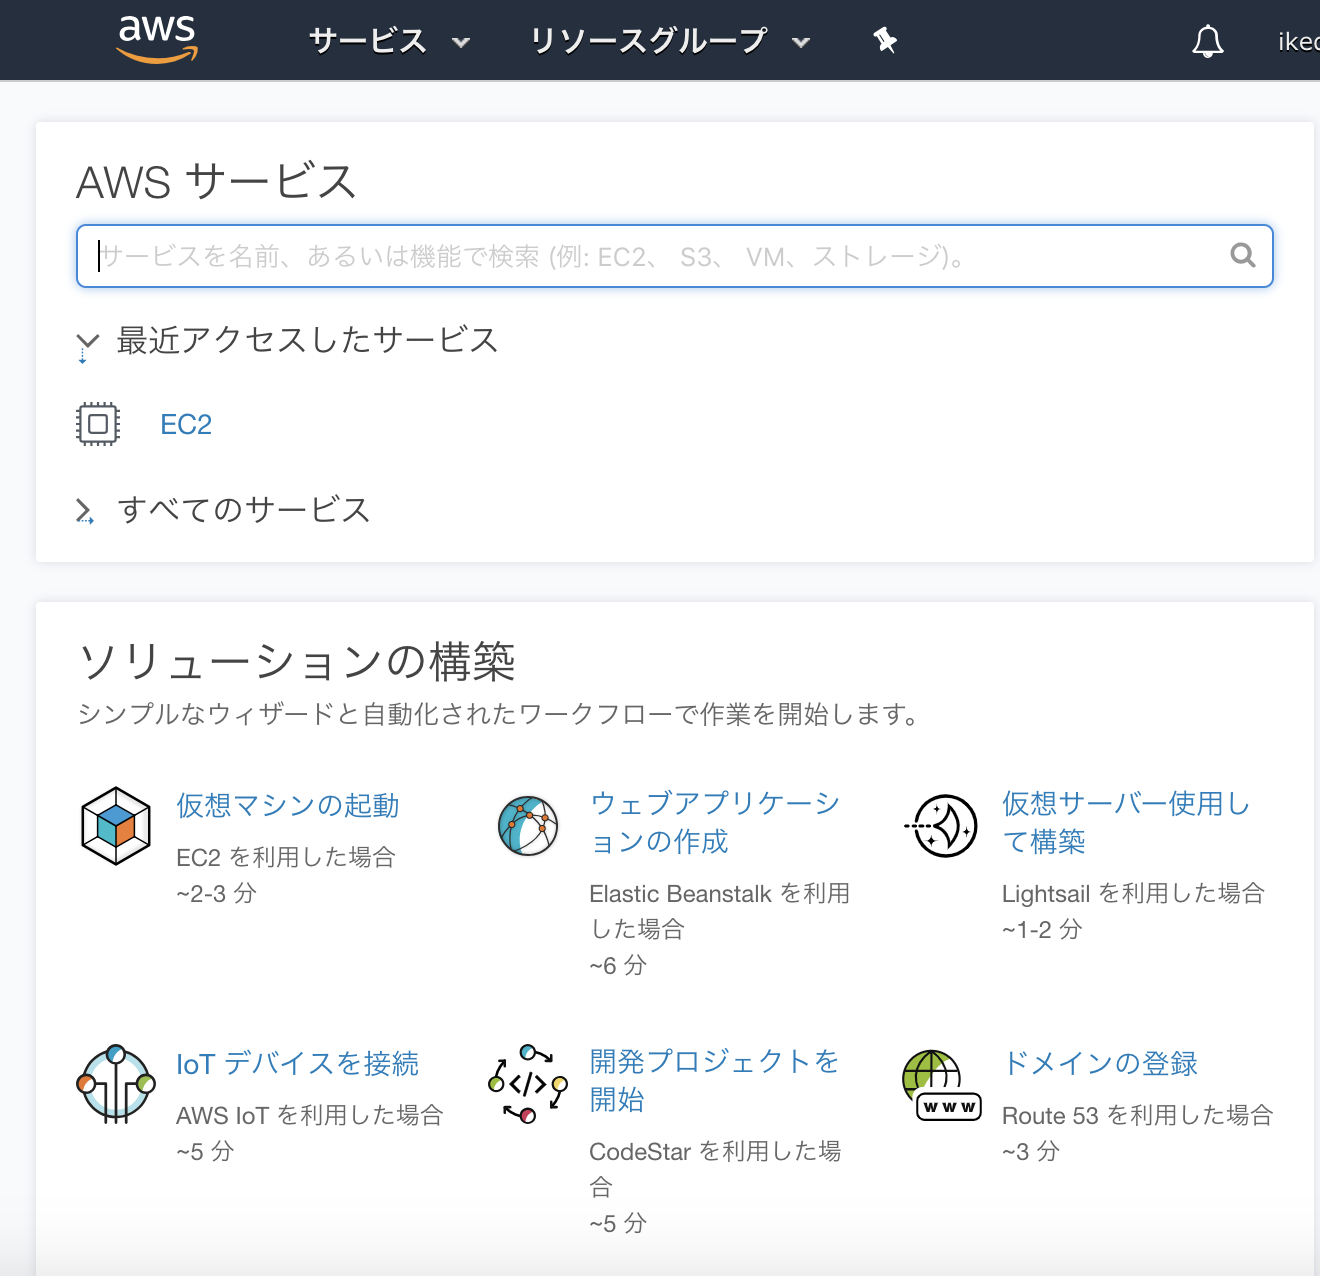Click 'EC2 を利用した場合' text

click(286, 857)
